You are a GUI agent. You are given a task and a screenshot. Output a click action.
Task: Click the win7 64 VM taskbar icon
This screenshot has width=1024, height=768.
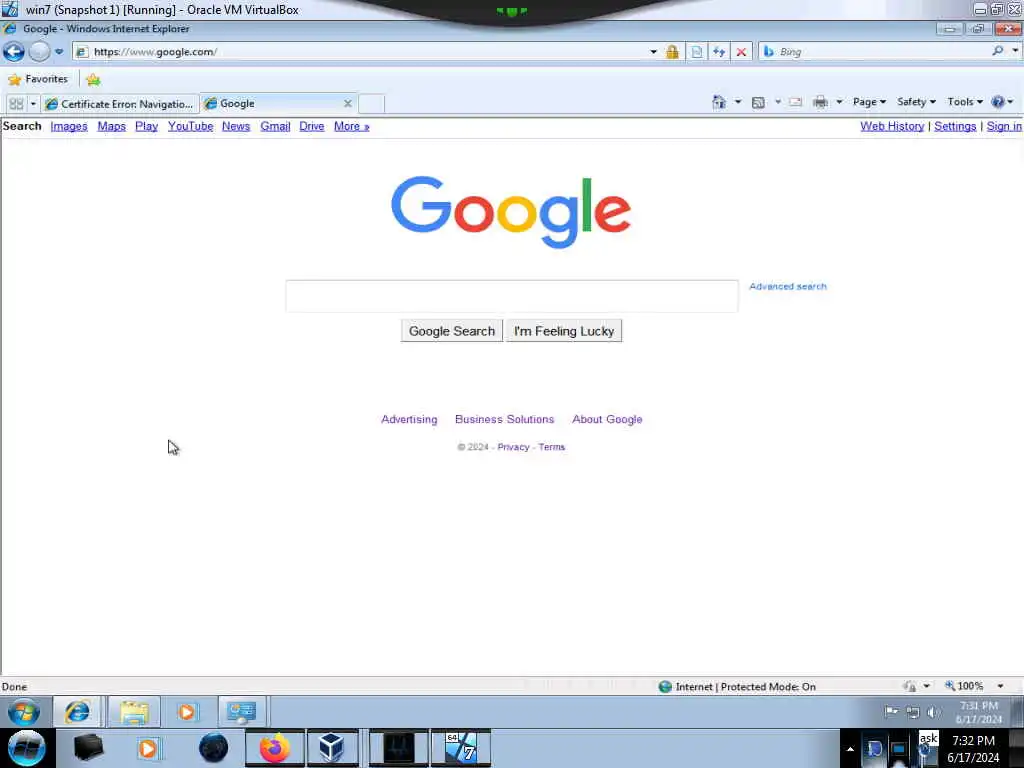(461, 748)
